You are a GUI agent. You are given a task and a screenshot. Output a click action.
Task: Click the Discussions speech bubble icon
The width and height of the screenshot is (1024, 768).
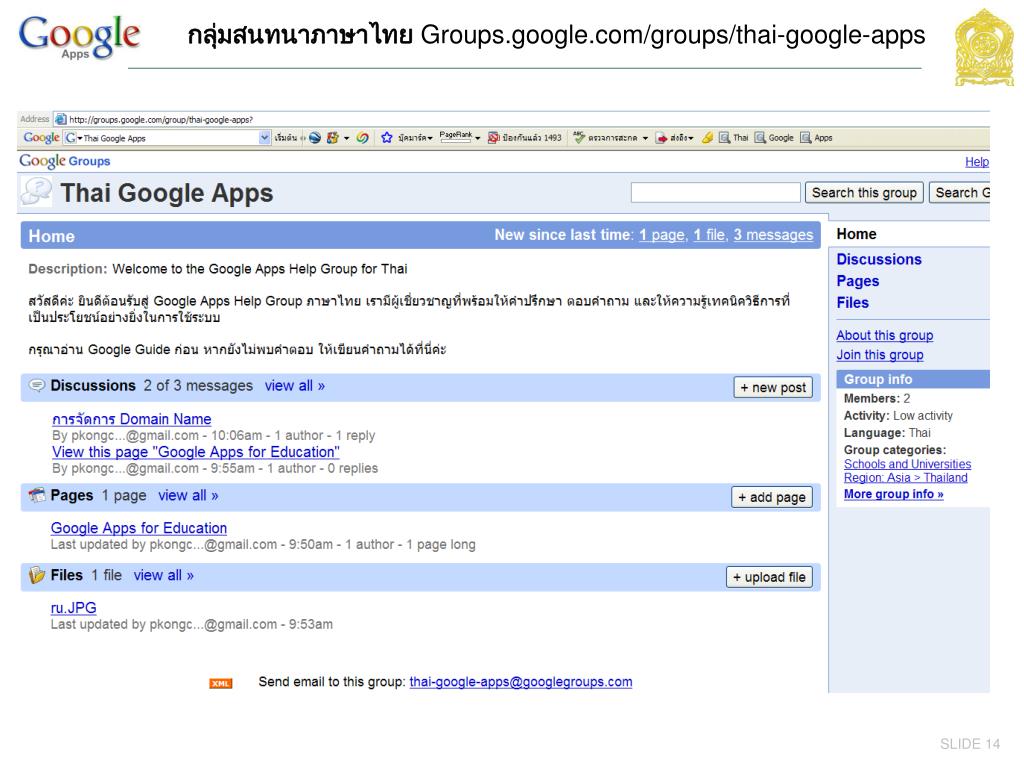point(37,385)
